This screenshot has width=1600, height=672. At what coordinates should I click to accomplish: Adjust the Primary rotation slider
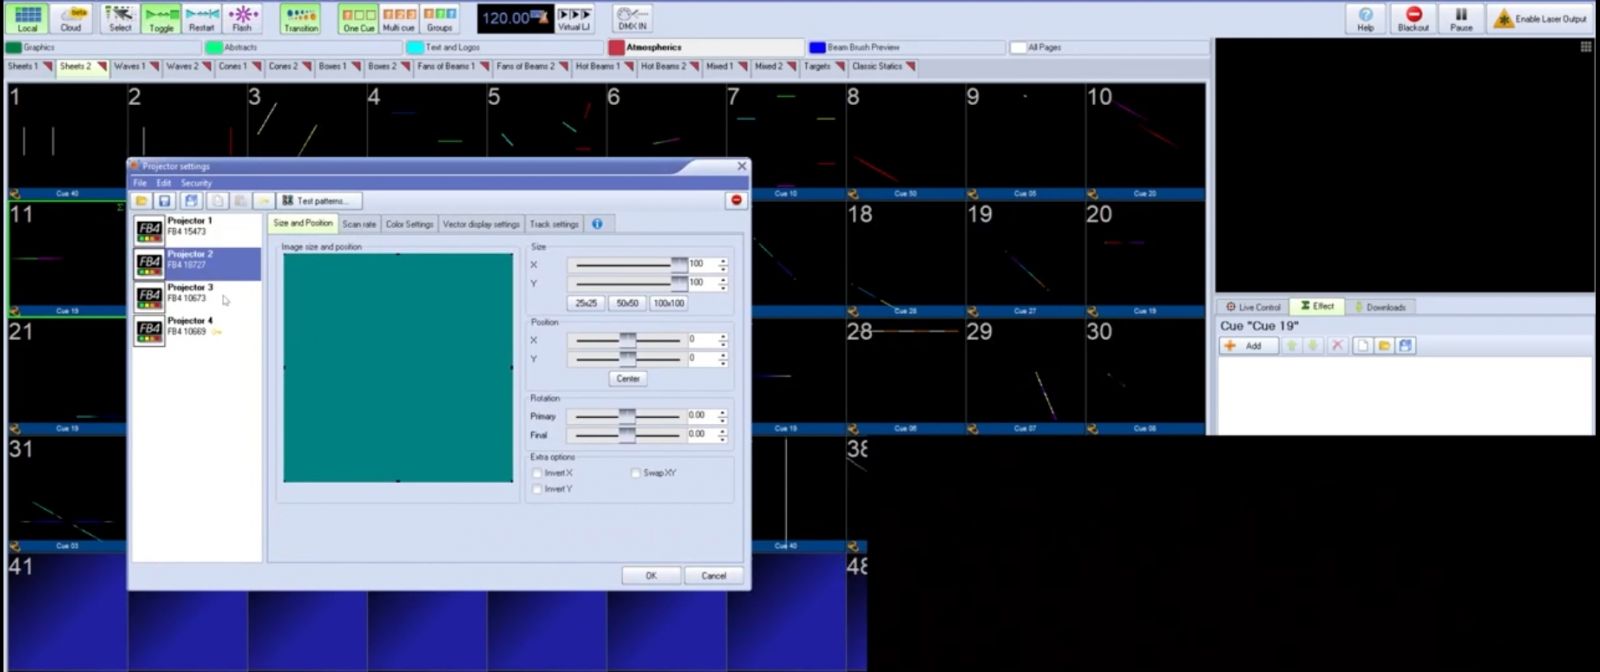click(x=627, y=415)
